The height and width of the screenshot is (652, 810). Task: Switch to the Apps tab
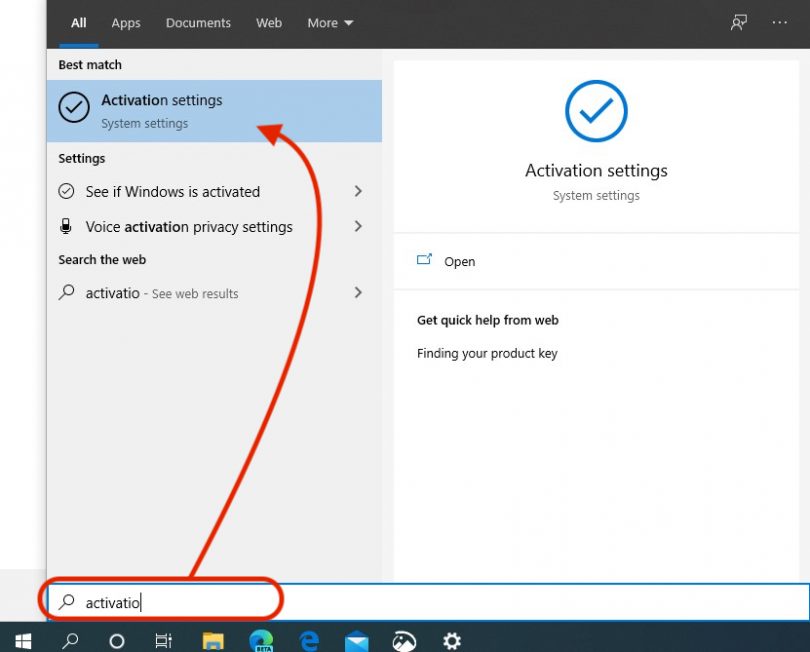[125, 22]
